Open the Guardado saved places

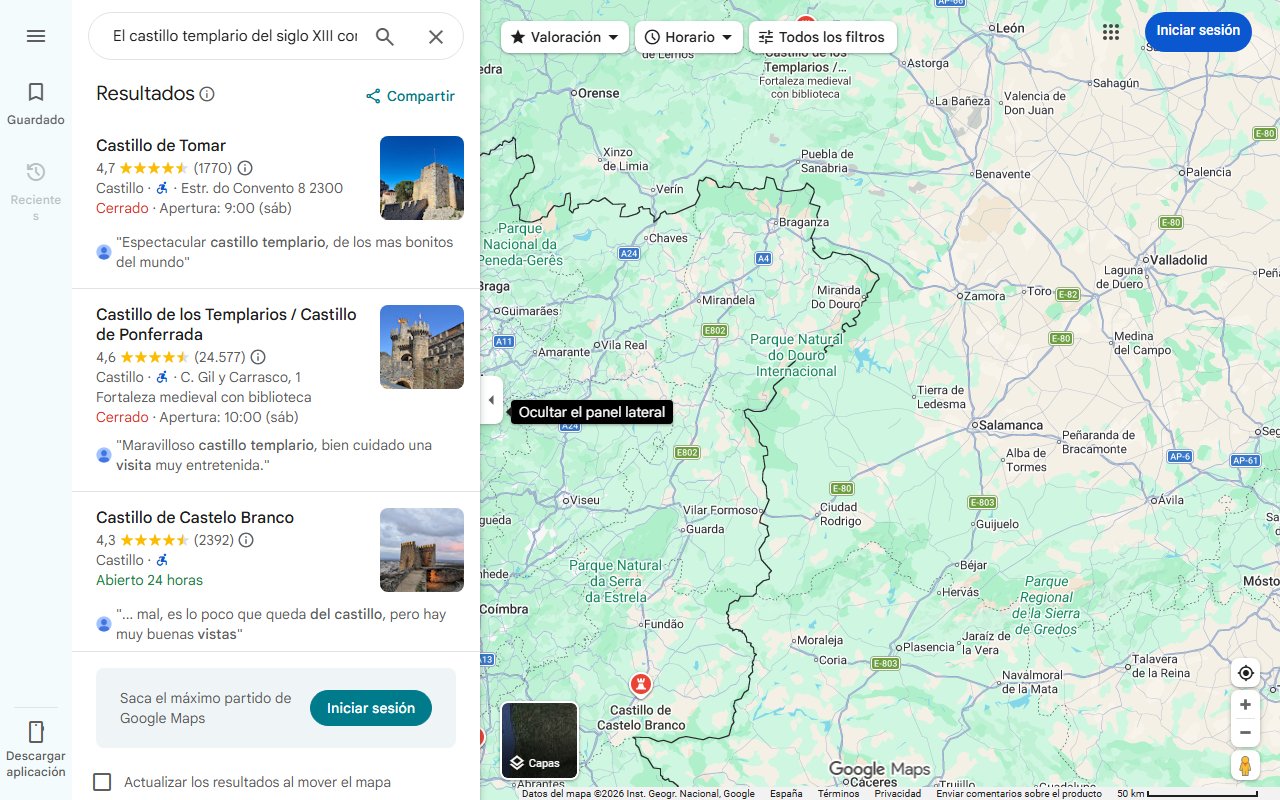[x=36, y=104]
